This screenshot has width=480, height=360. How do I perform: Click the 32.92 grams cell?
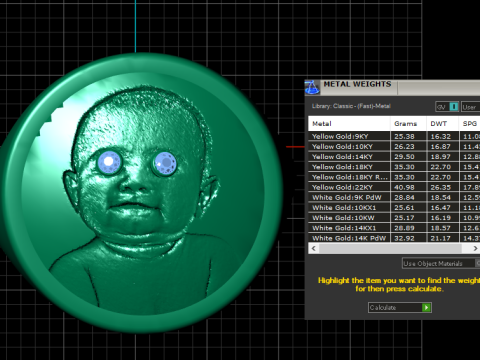[x=408, y=238]
